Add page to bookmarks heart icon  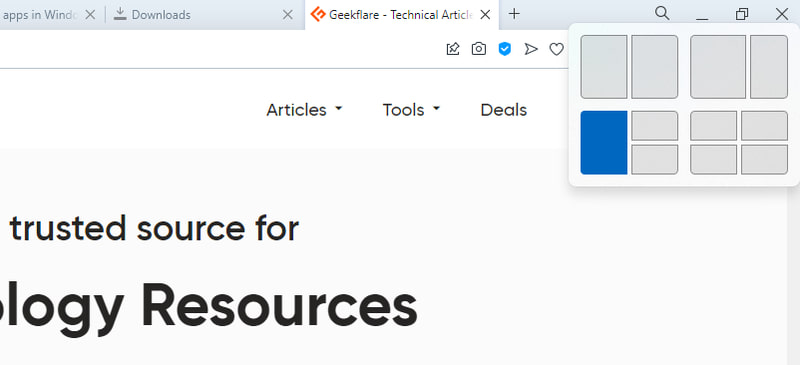click(556, 49)
